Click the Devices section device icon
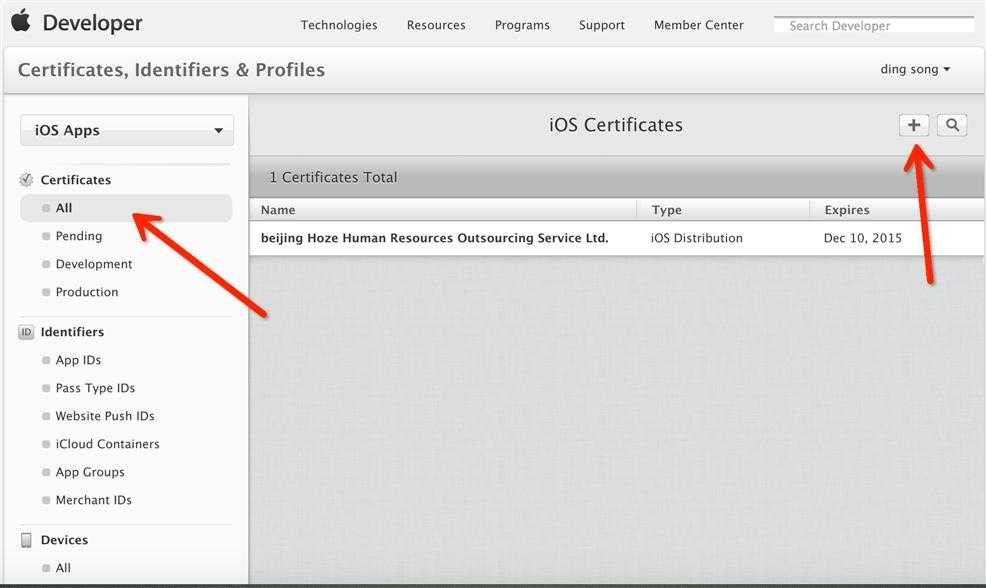This screenshot has height=588, width=986. pos(26,540)
